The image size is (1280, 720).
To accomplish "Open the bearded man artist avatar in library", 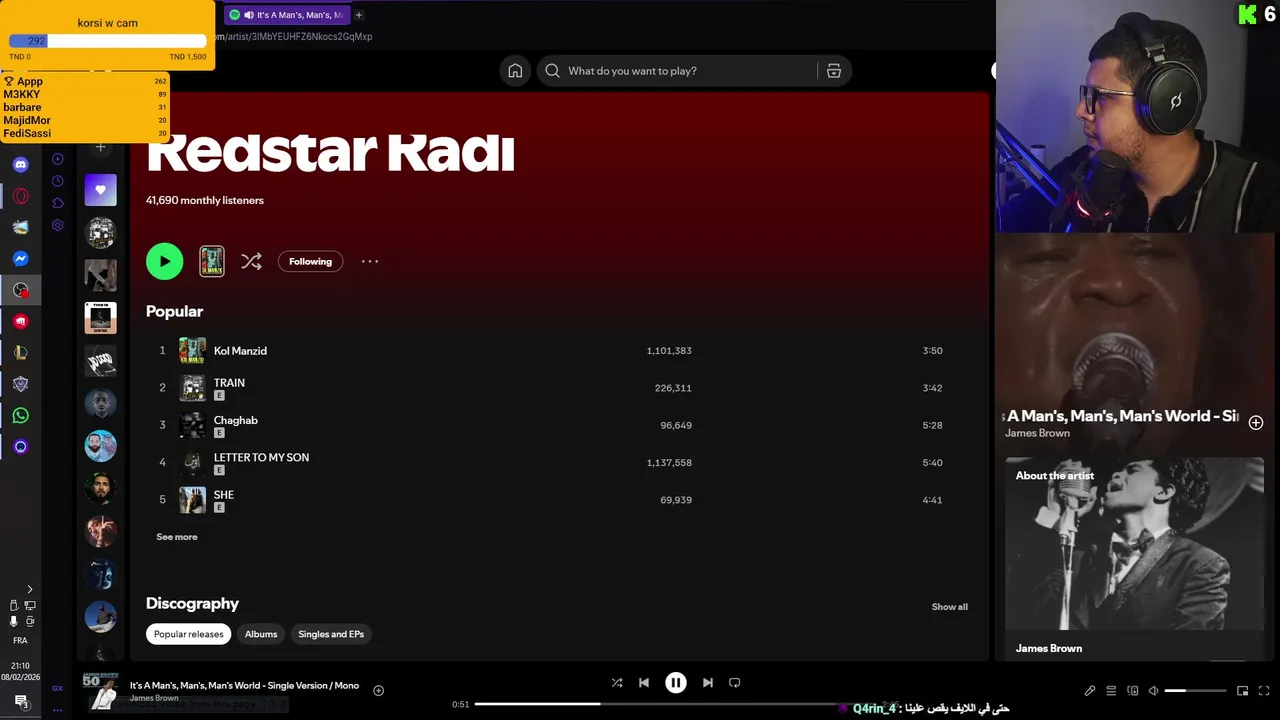I will 100,446.
